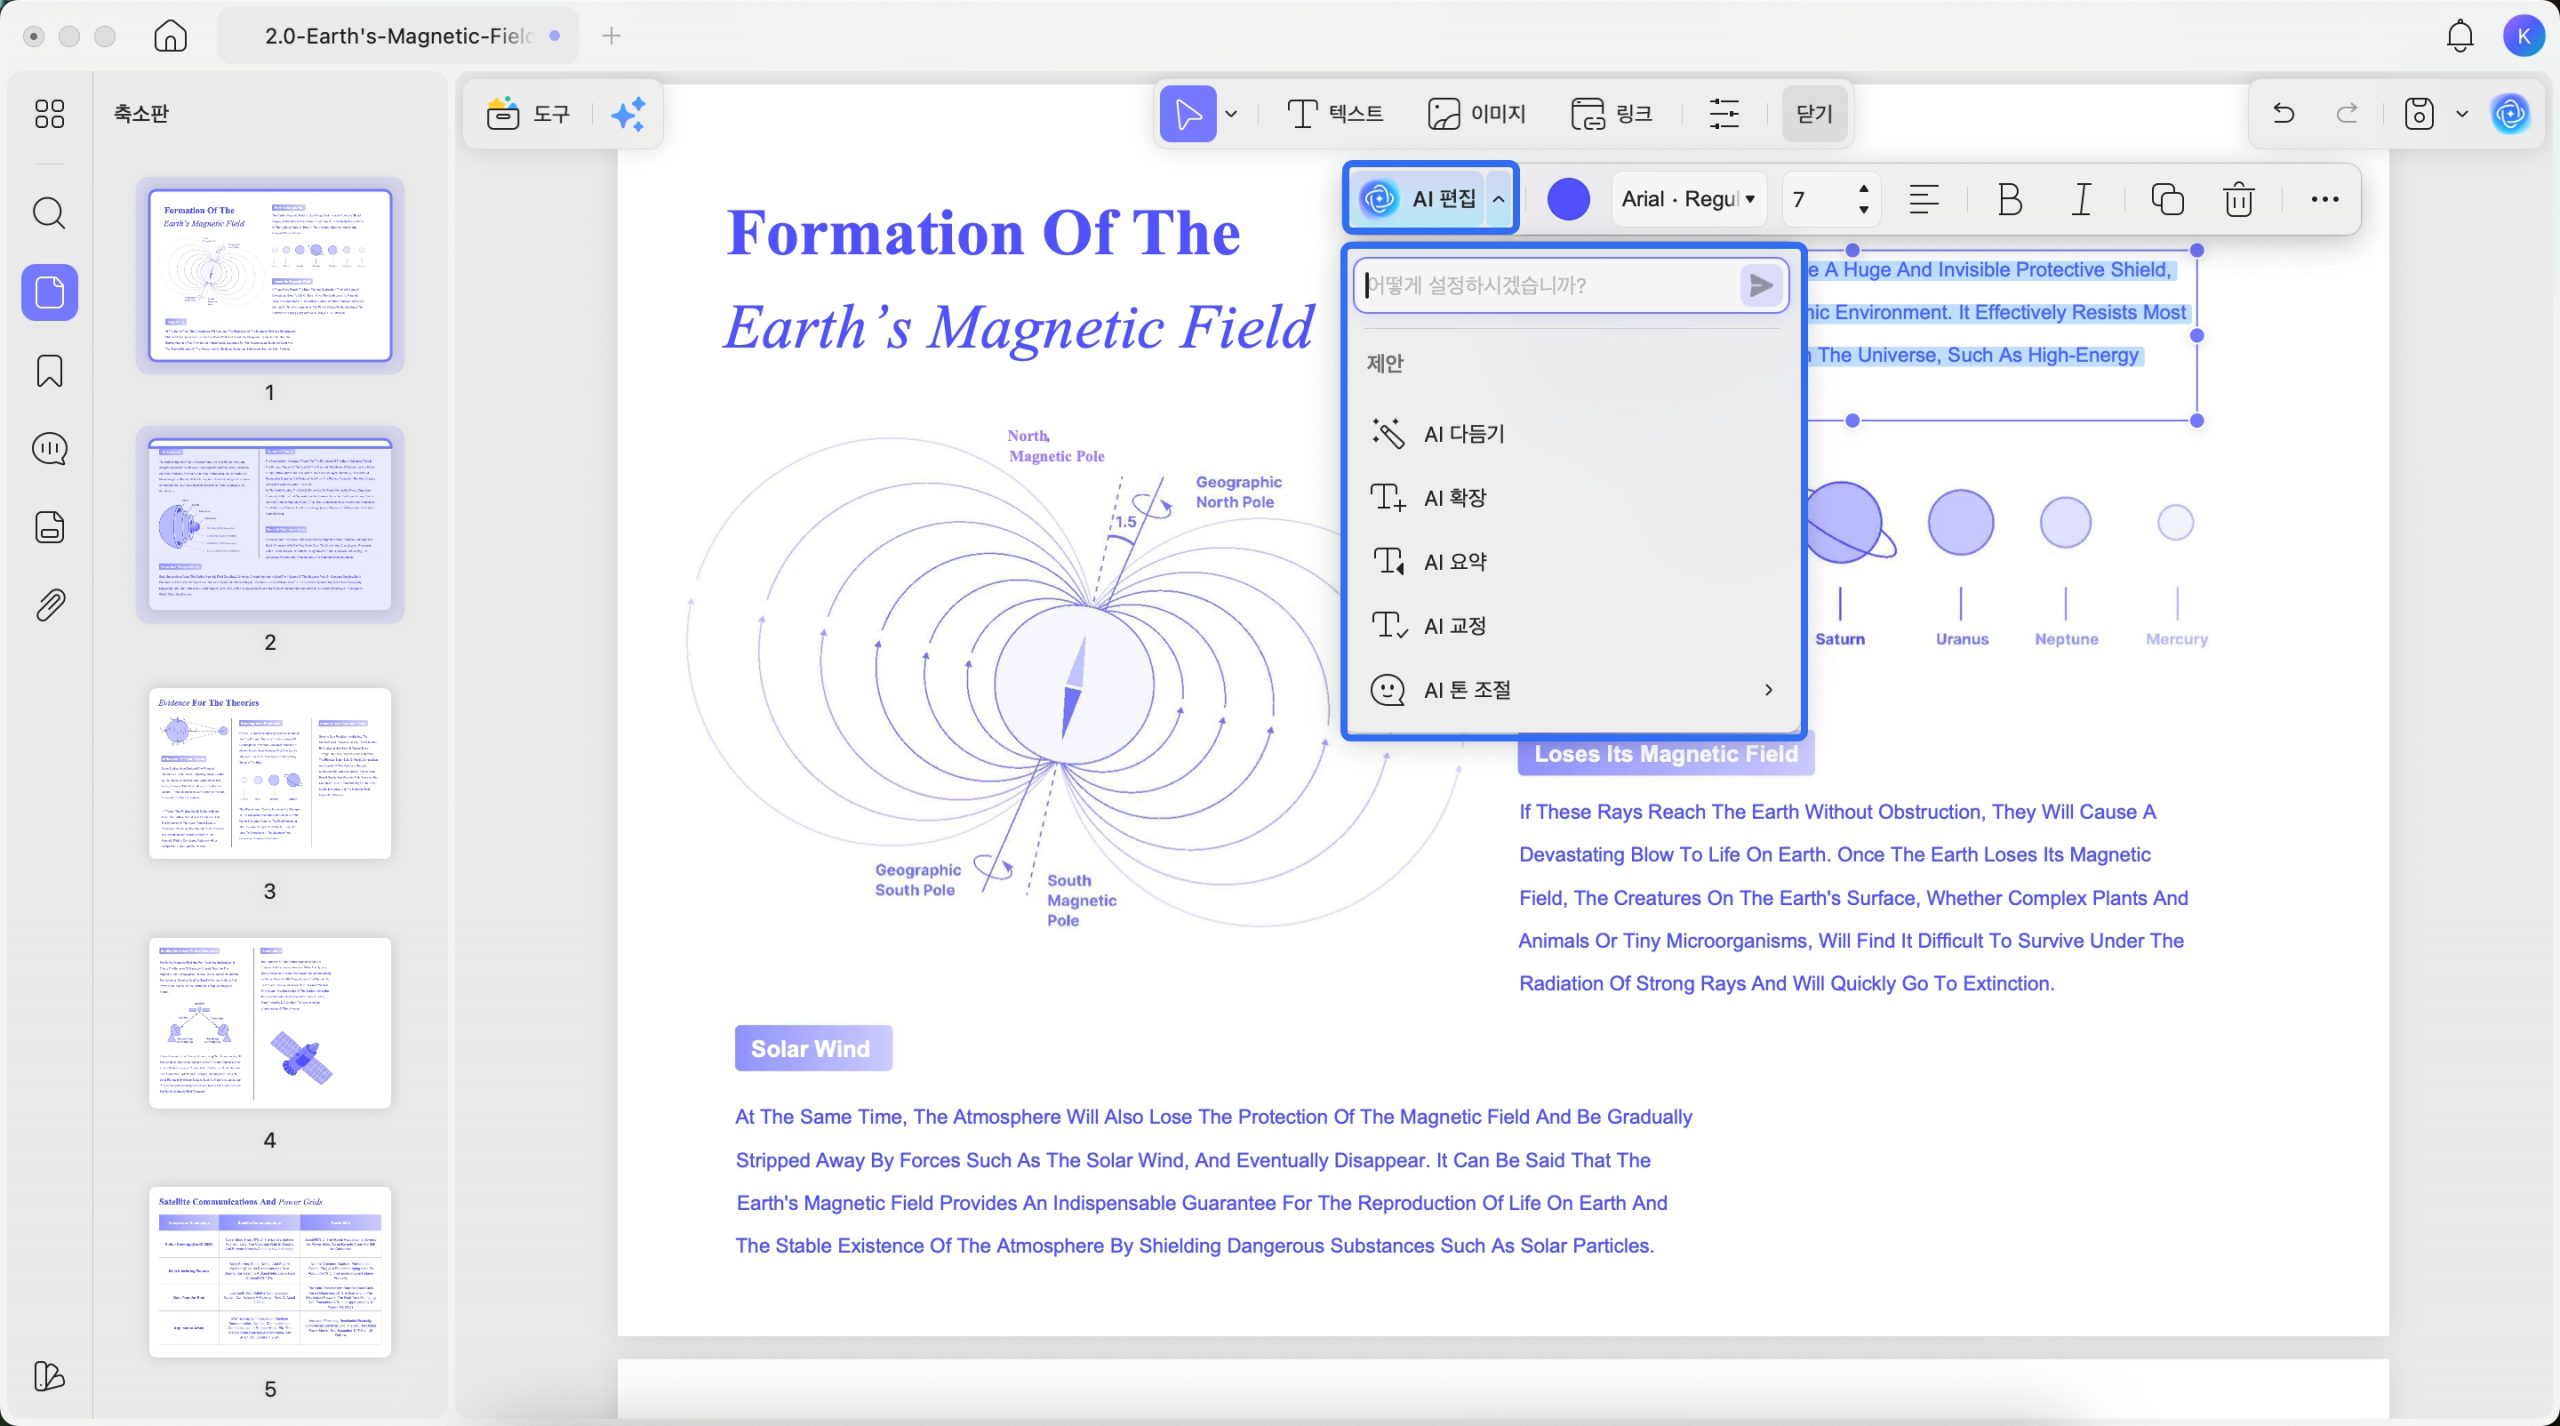Select the AI 요약 menu option
Screen dimensions: 2560x1426
1455,562
